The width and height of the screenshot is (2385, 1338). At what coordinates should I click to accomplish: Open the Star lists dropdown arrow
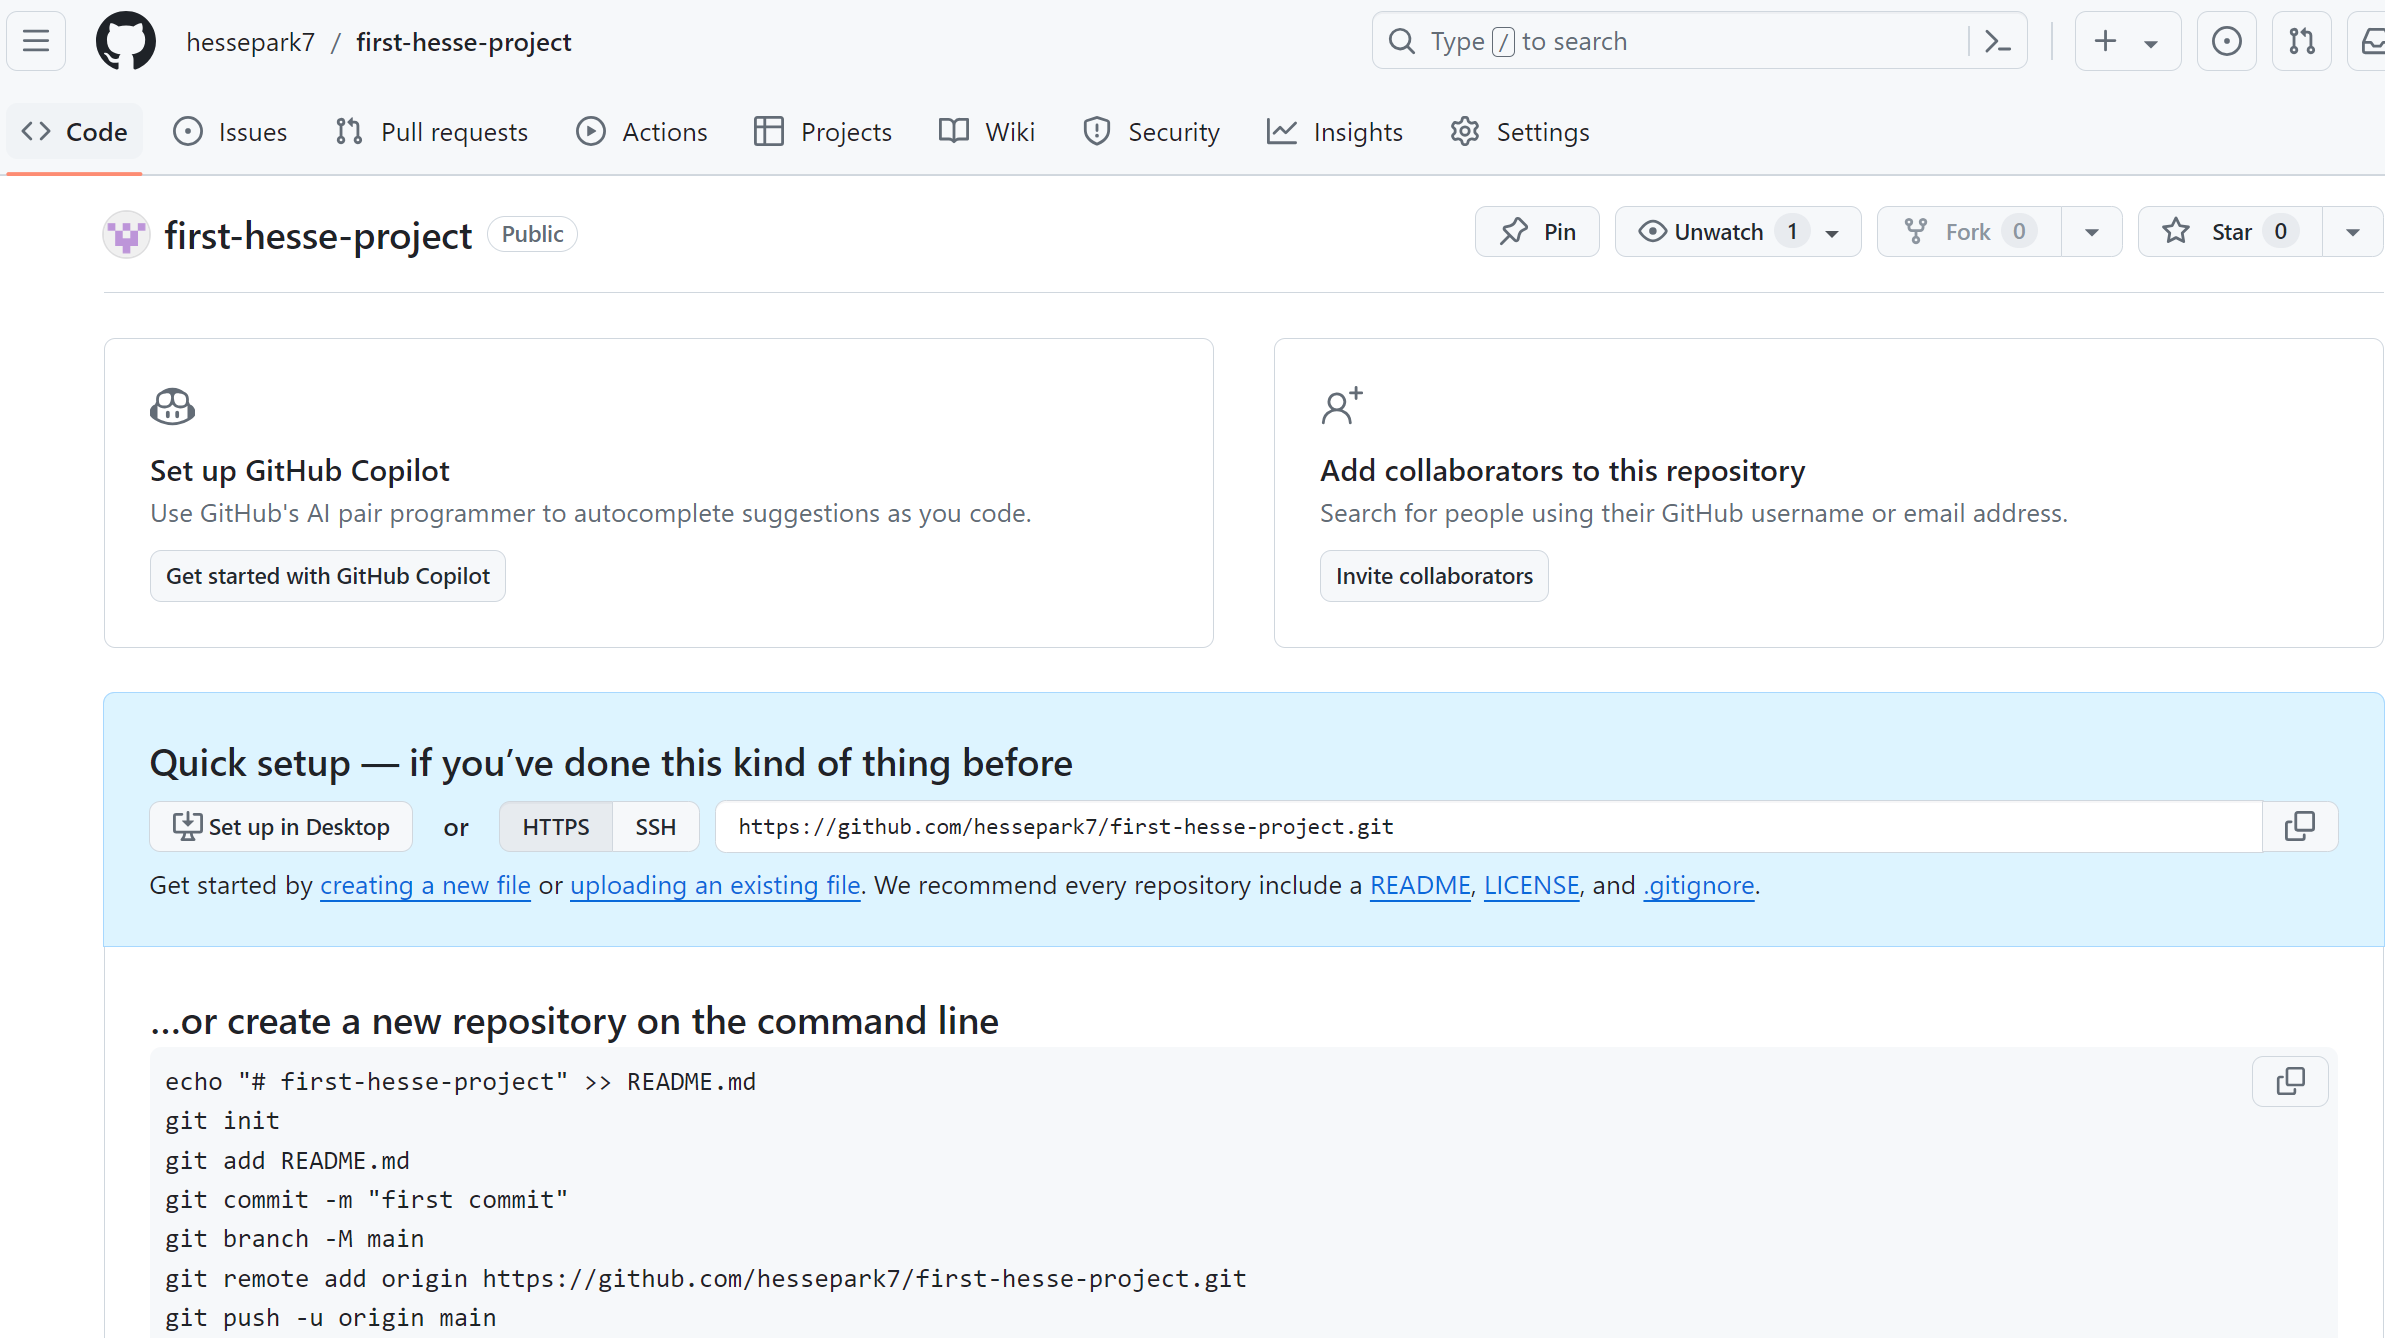click(2352, 232)
